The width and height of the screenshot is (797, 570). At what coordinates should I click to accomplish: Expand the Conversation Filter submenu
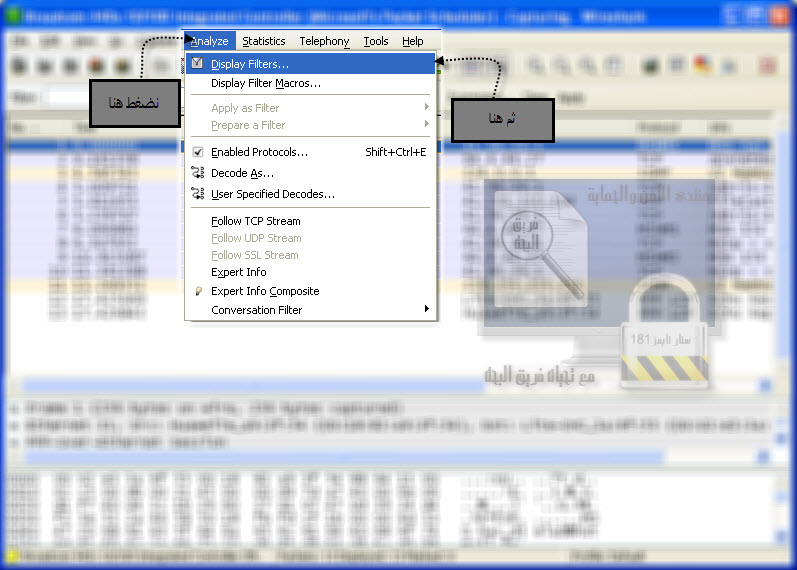click(x=310, y=310)
